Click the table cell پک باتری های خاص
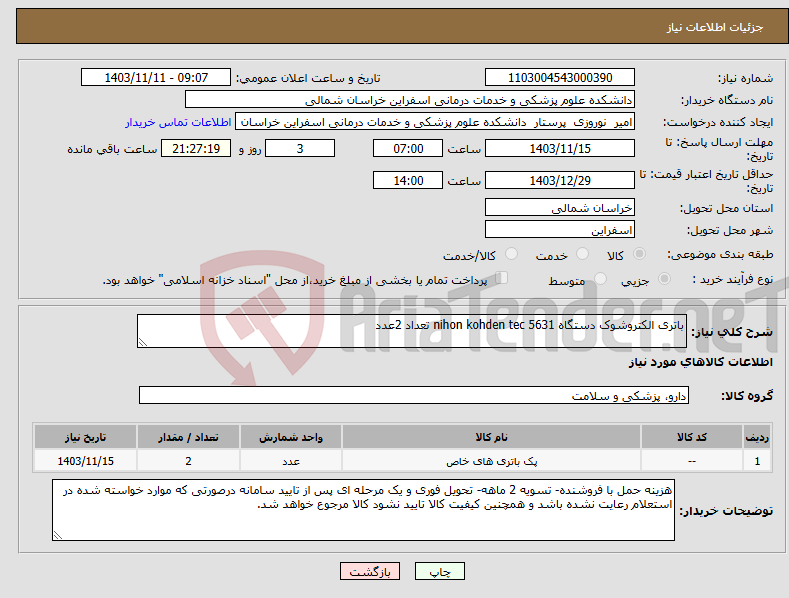Viewport: 789px width, 598px height. pyautogui.click(x=491, y=461)
